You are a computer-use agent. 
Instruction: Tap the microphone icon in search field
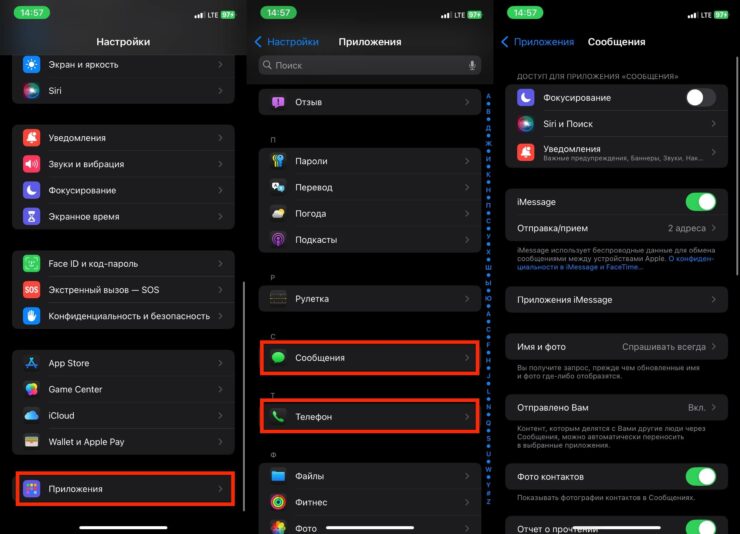pyautogui.click(x=472, y=65)
